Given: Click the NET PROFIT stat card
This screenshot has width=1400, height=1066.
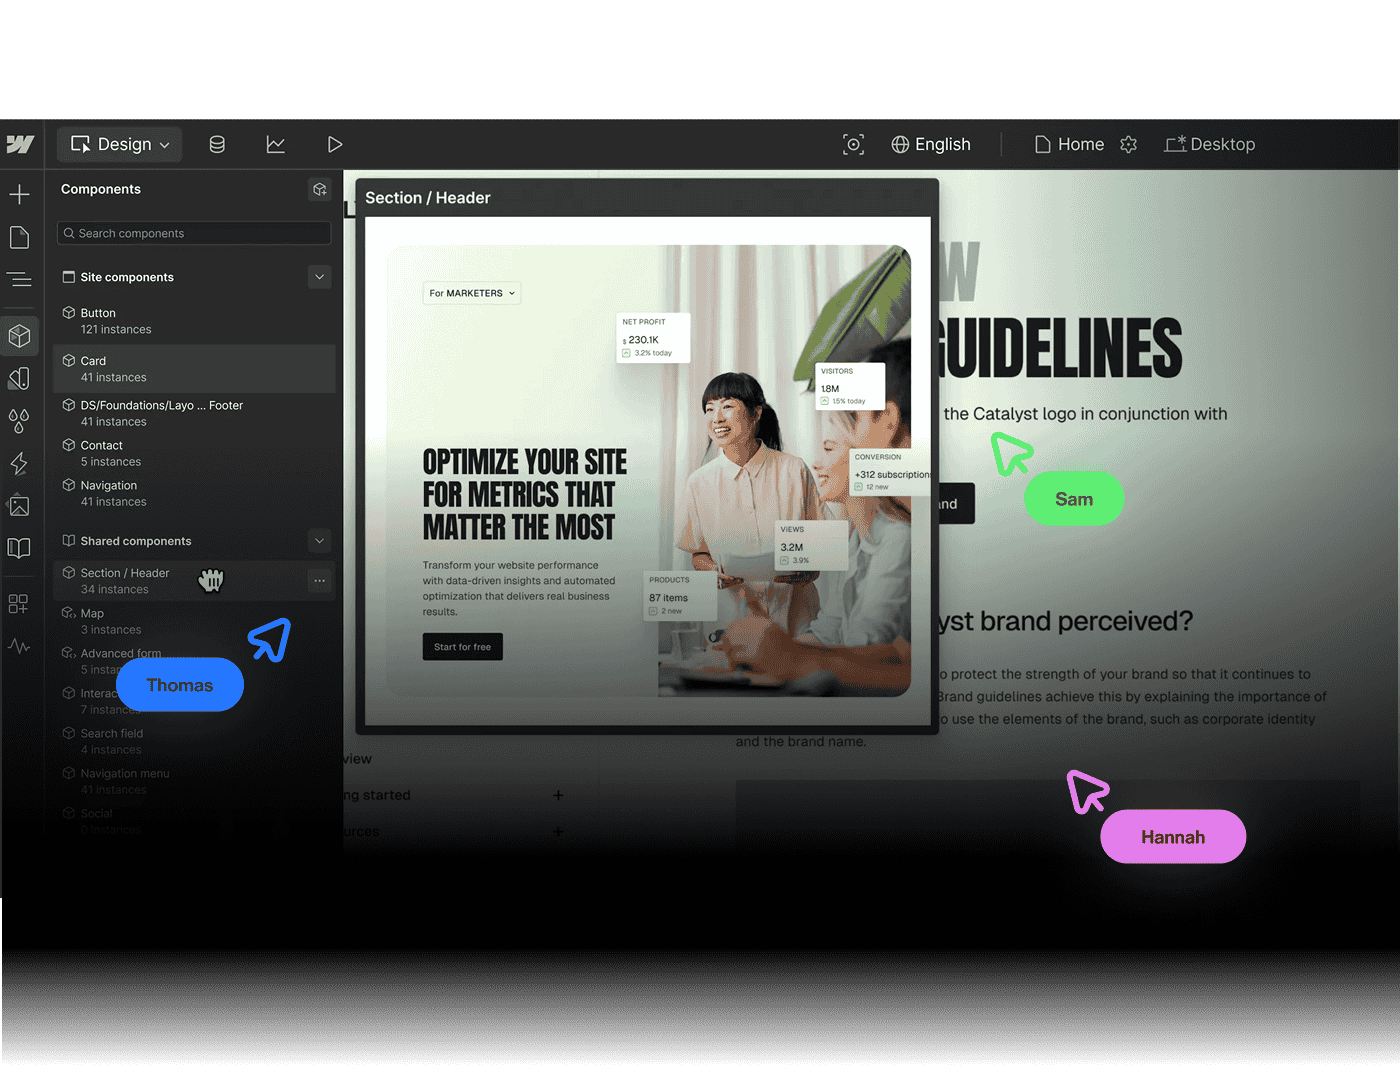Looking at the screenshot, I should click(653, 338).
